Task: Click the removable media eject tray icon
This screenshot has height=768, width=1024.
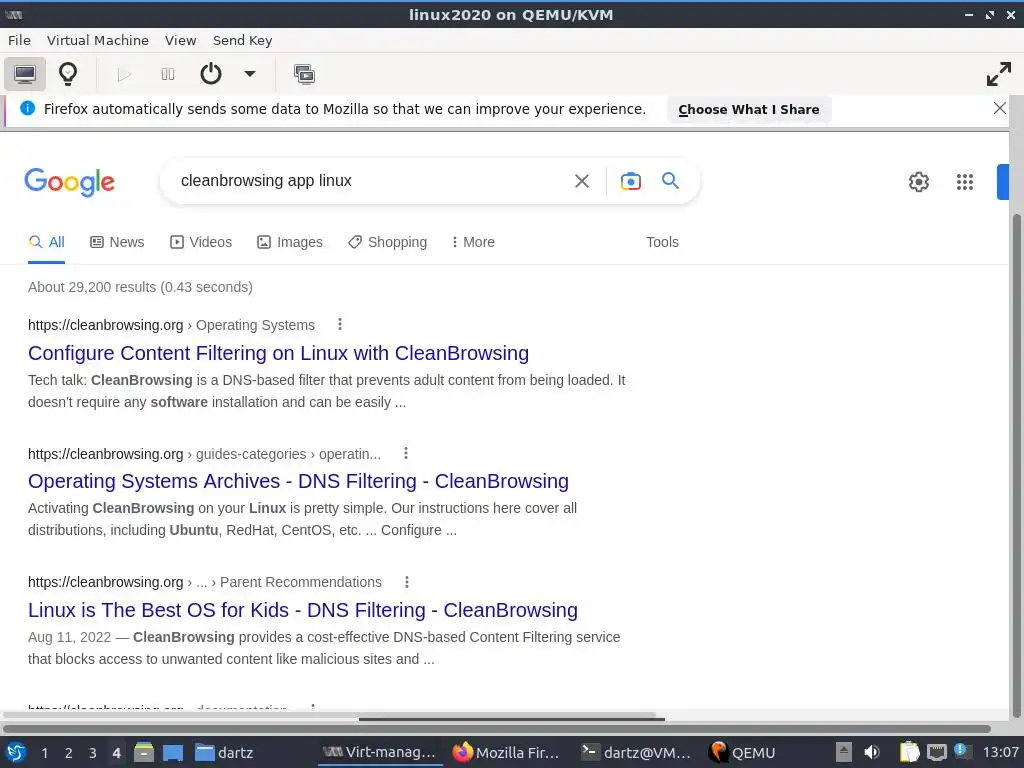Action: click(x=844, y=752)
